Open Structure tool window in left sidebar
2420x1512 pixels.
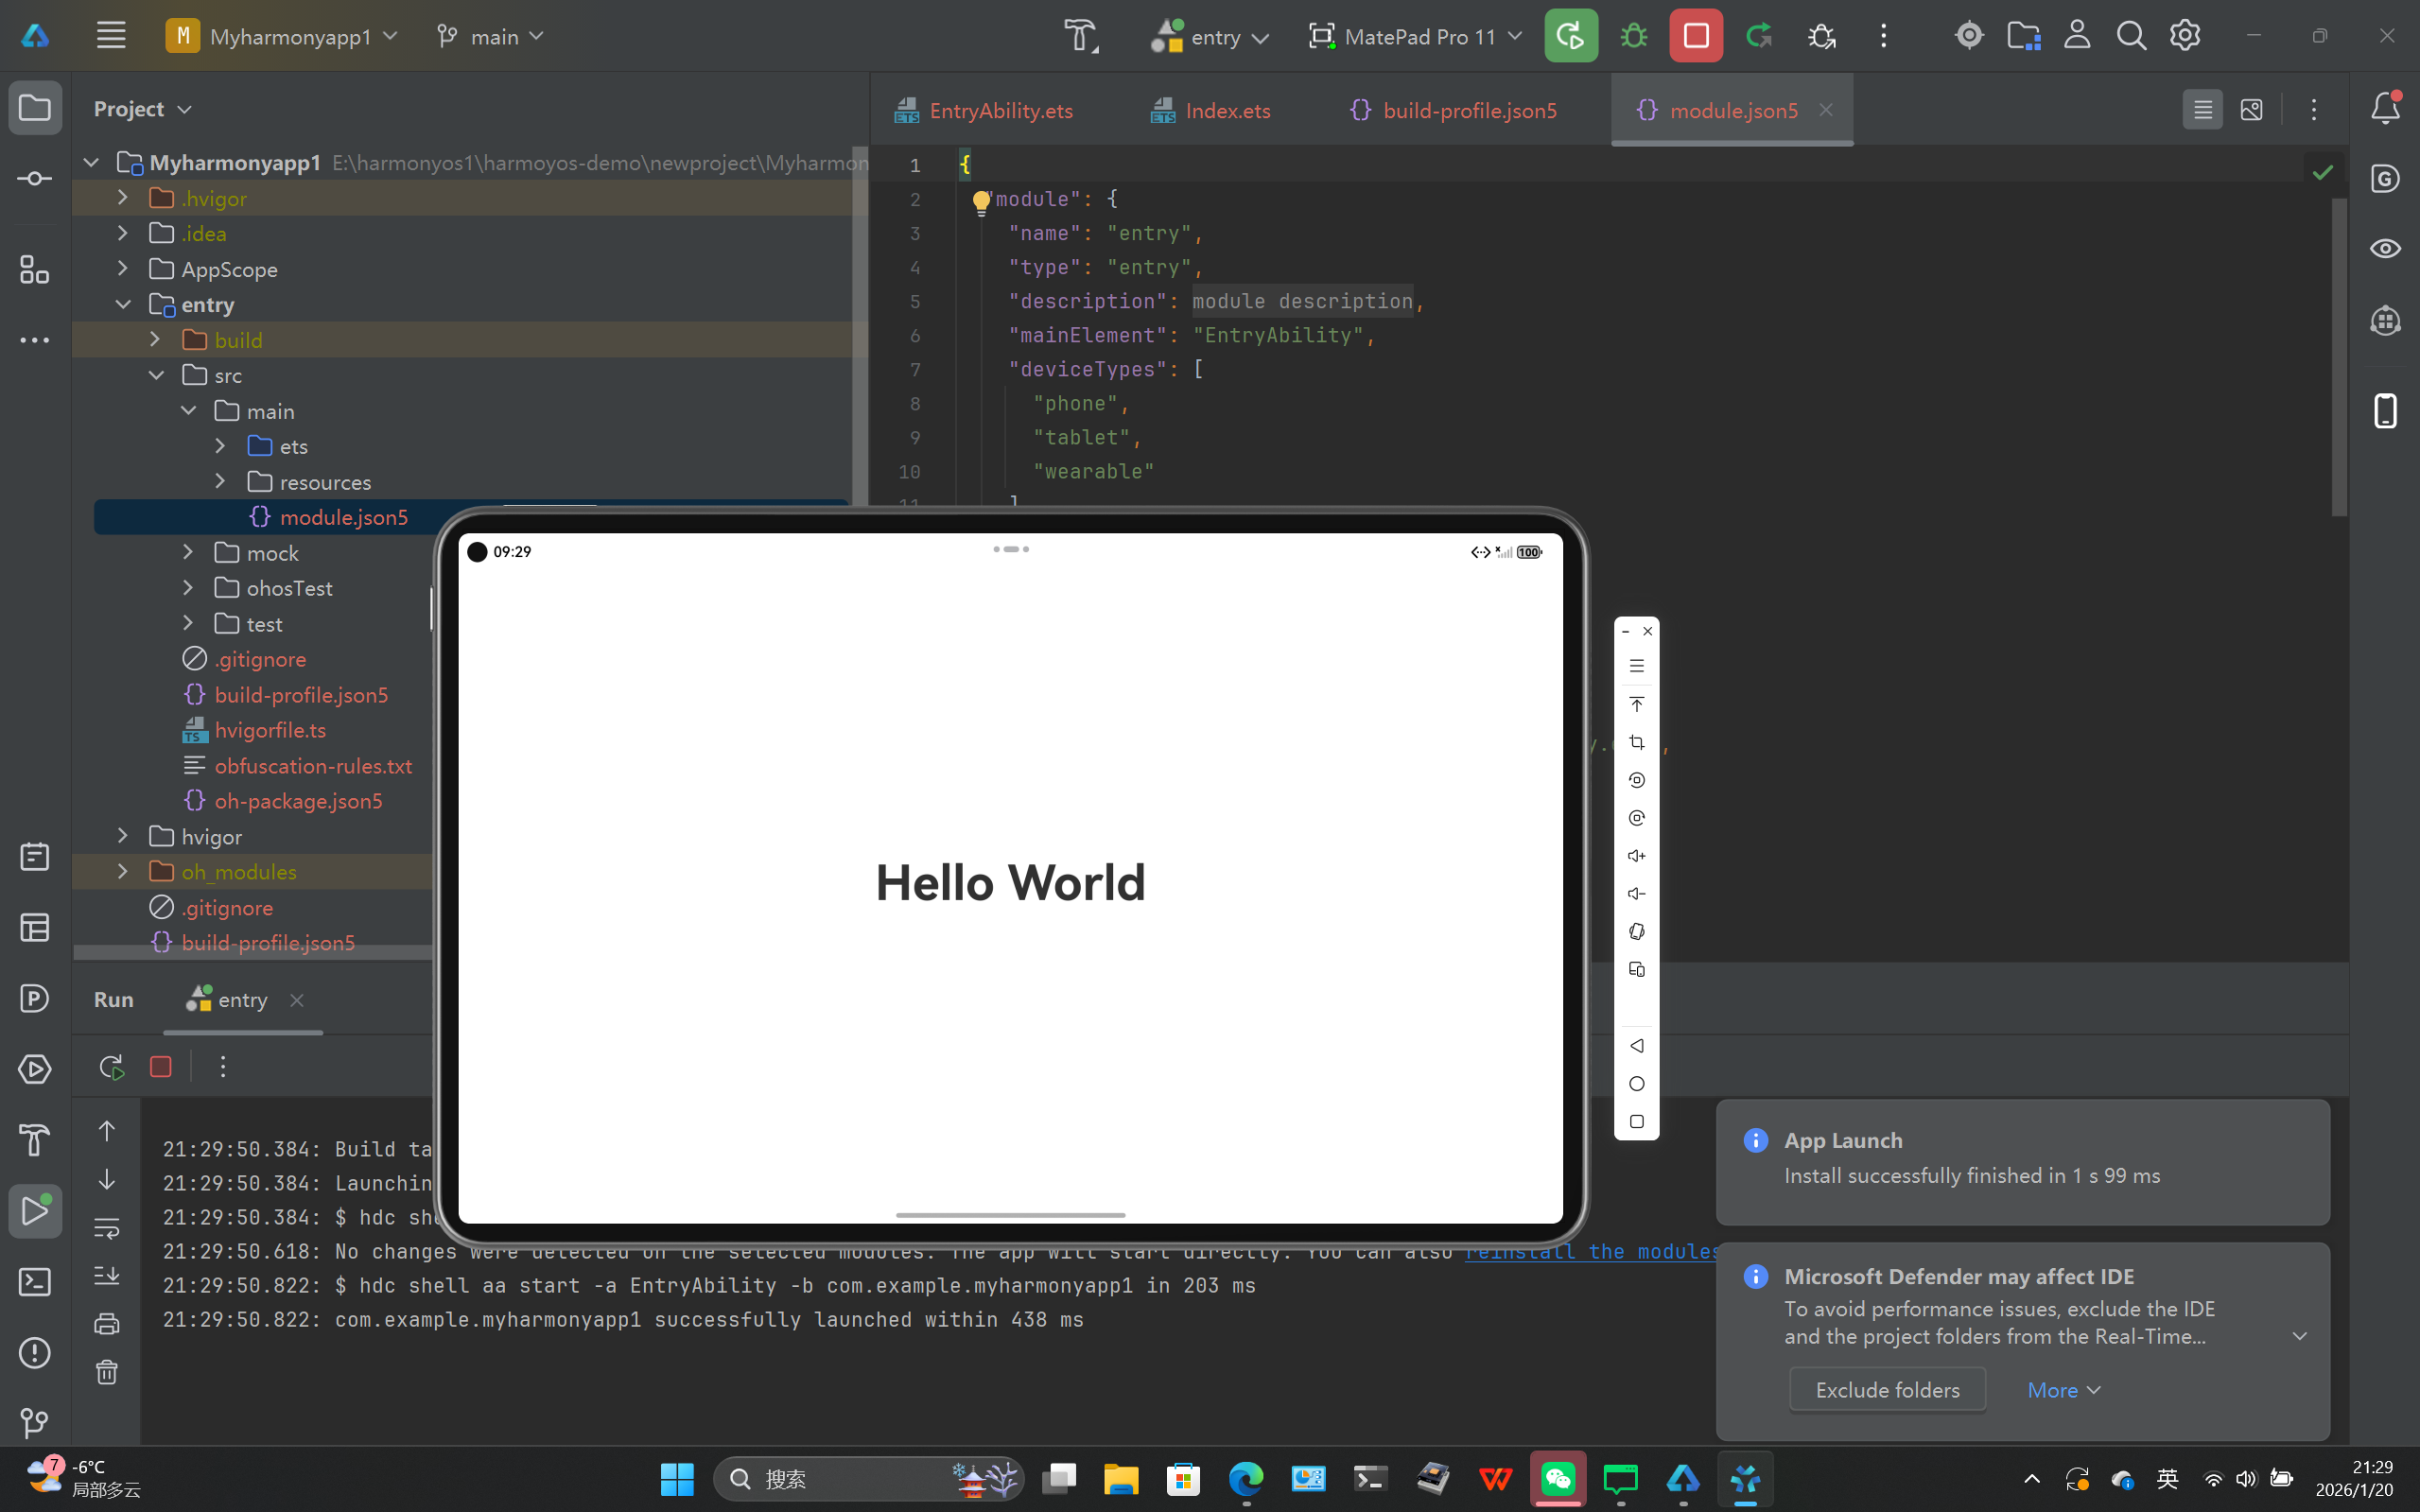tap(35, 269)
